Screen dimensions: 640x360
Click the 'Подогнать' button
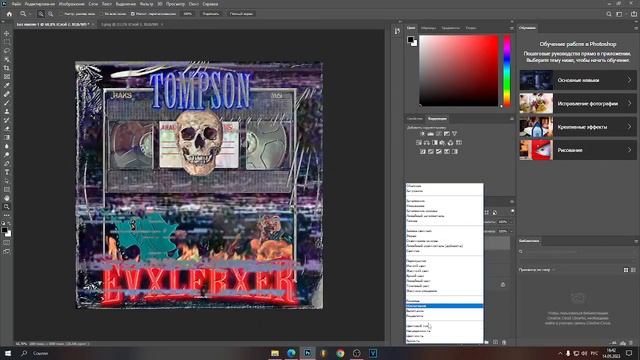[211, 14]
